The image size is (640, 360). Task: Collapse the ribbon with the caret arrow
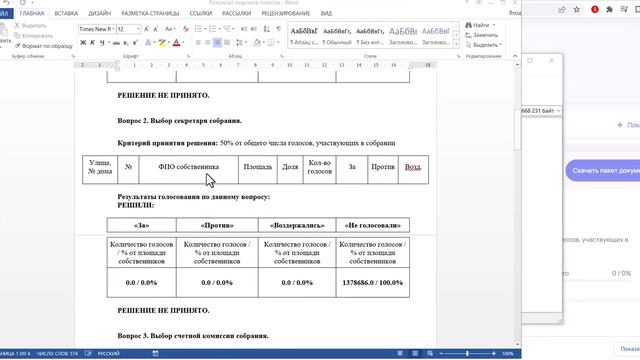(x=515, y=56)
